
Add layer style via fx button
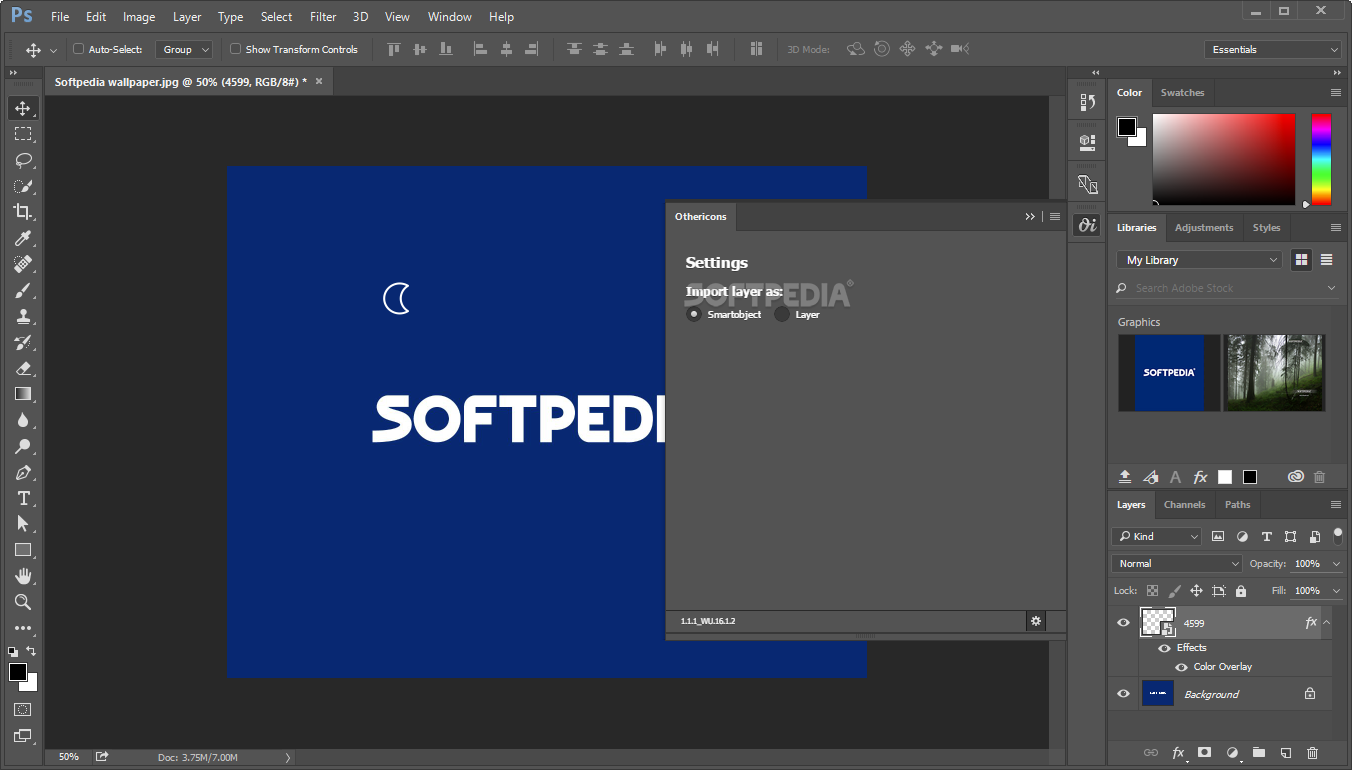(x=1178, y=752)
